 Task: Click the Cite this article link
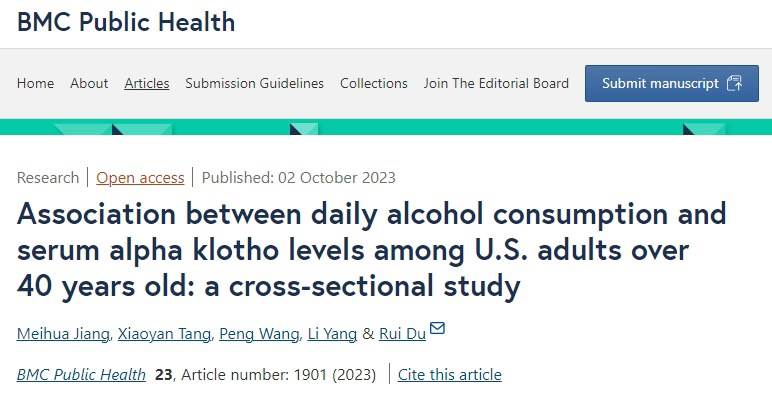coord(450,375)
